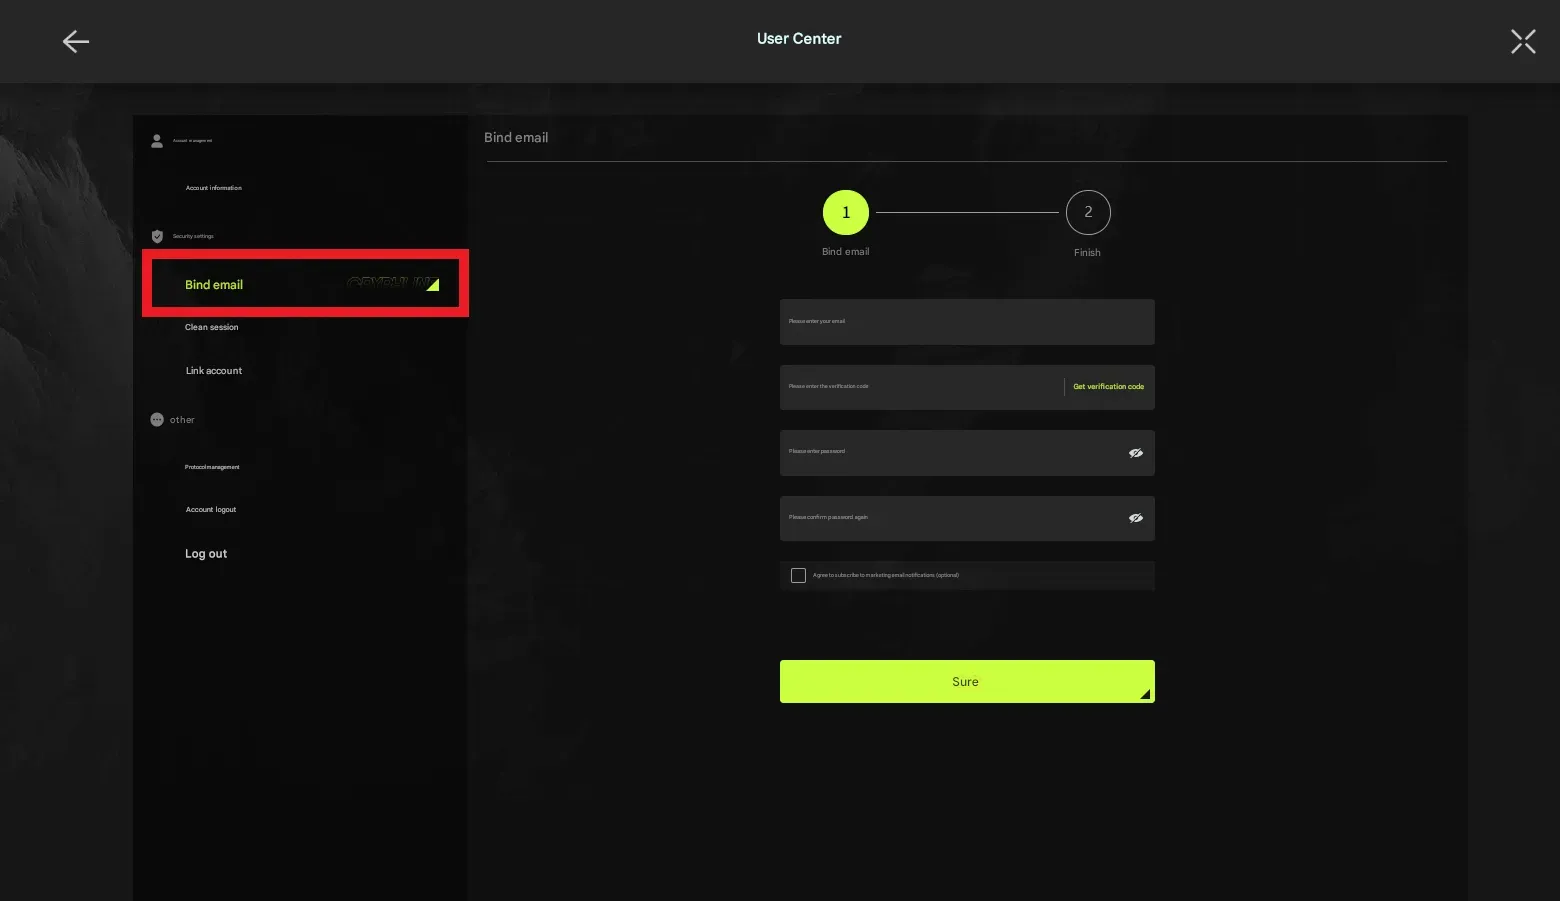
Task: Click the email address input field
Action: (x=966, y=322)
